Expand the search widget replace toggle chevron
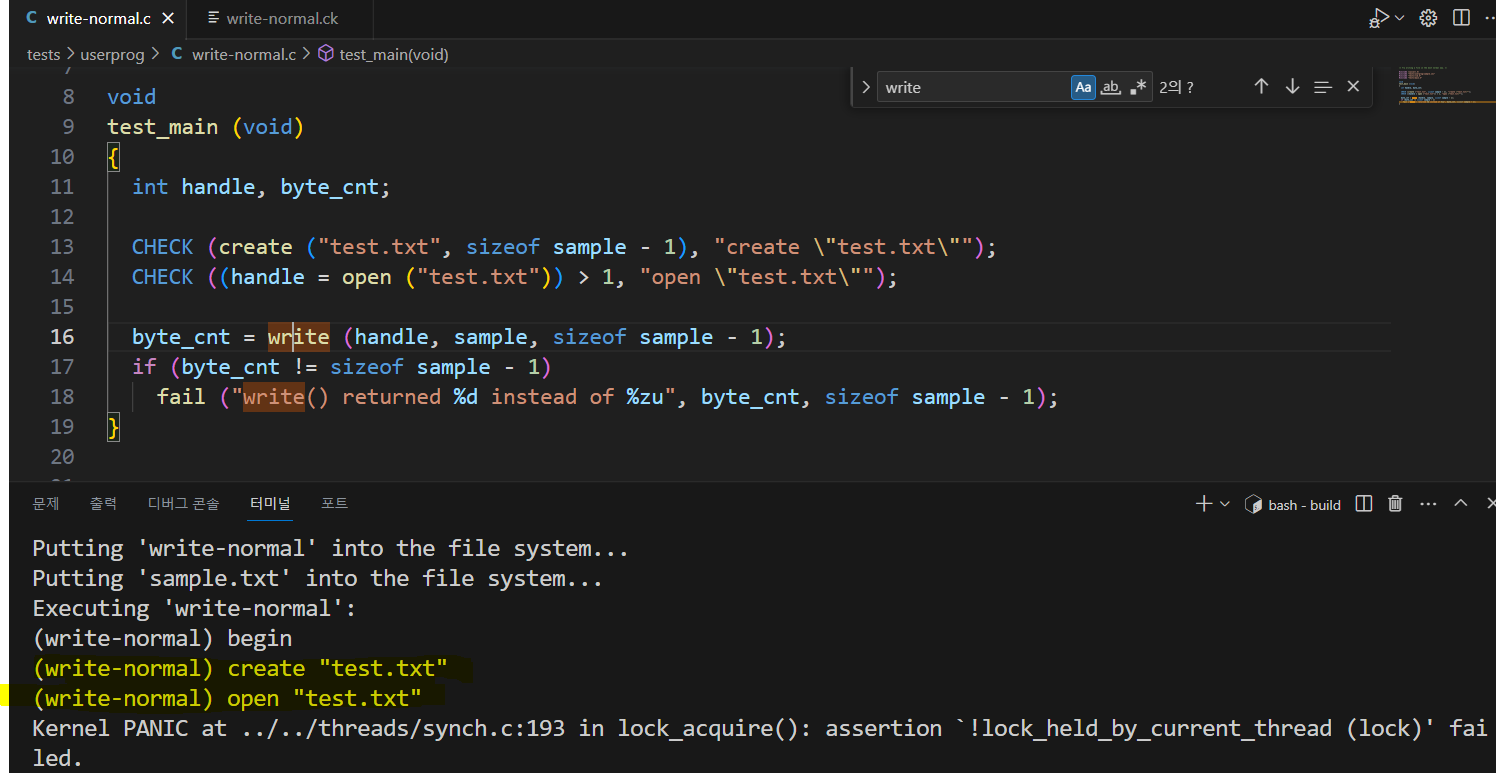Image resolution: width=1496 pixels, height=773 pixels. click(x=866, y=86)
